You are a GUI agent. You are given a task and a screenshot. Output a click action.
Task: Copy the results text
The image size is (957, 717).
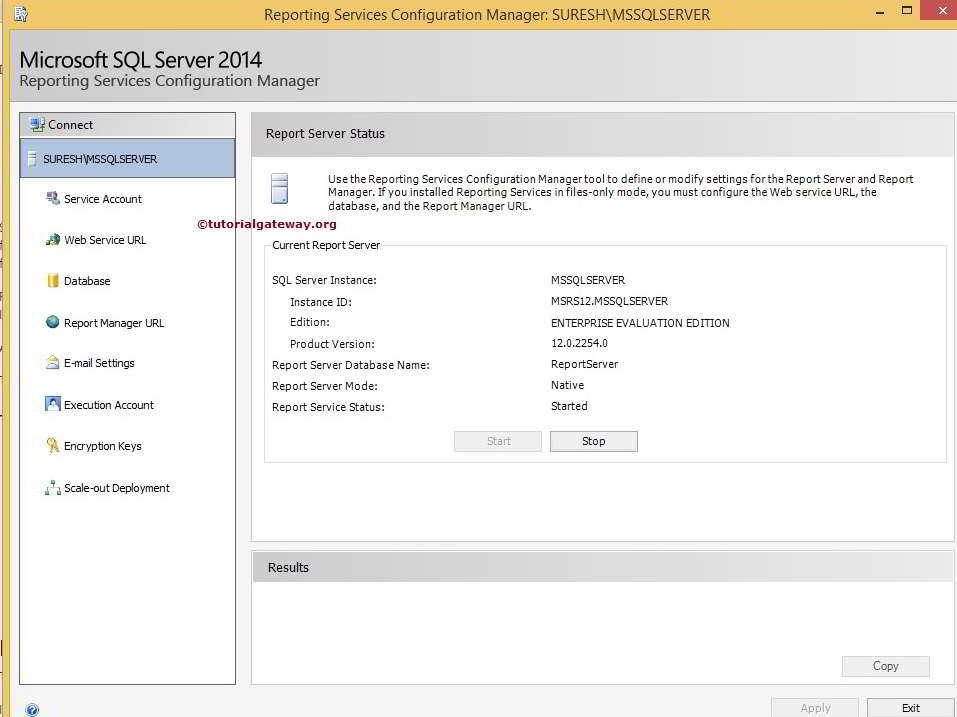coord(885,666)
